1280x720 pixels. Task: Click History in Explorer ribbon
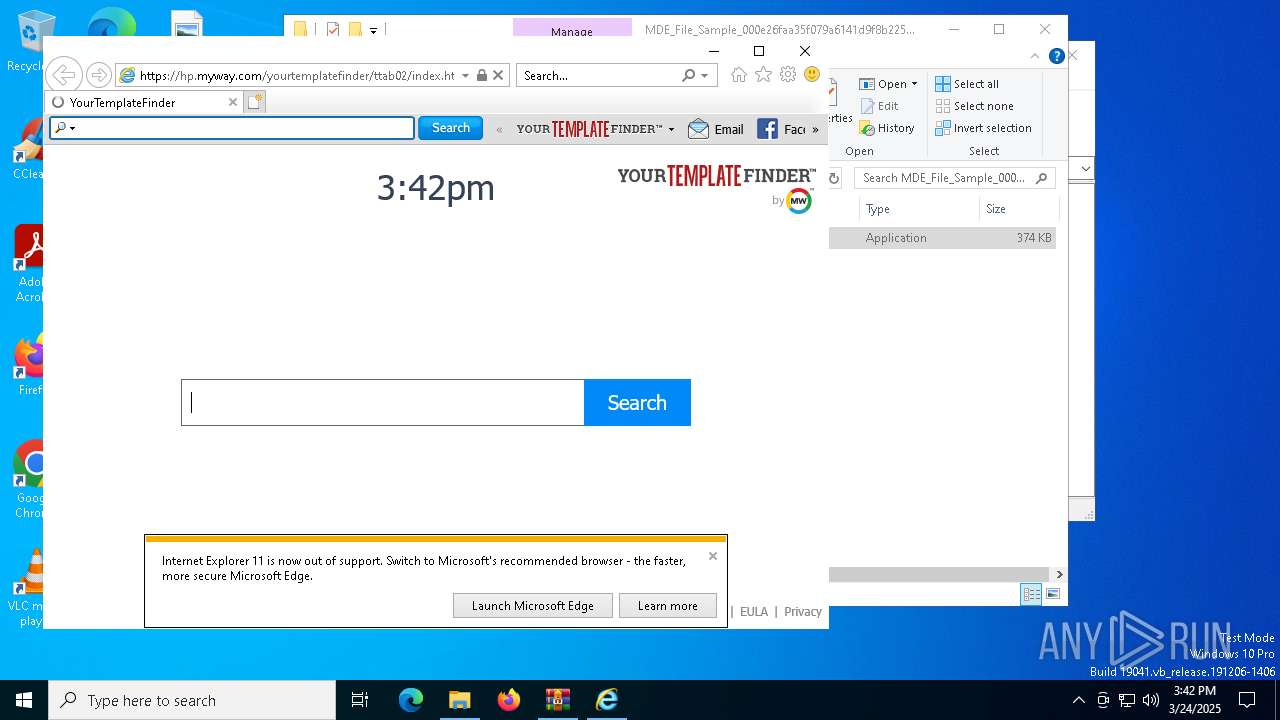[x=887, y=128]
